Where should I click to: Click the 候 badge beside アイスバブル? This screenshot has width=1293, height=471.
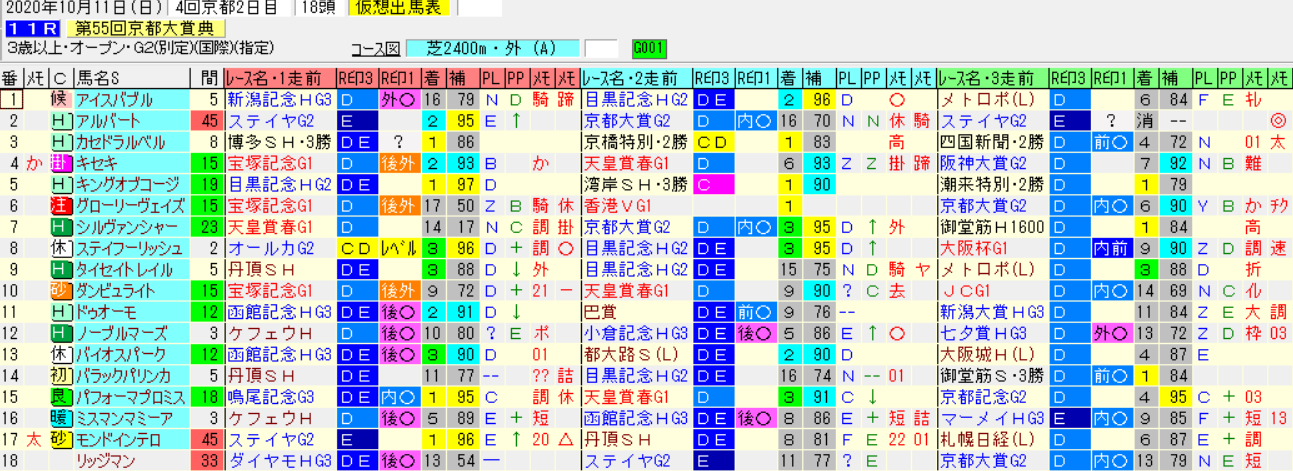tap(62, 99)
